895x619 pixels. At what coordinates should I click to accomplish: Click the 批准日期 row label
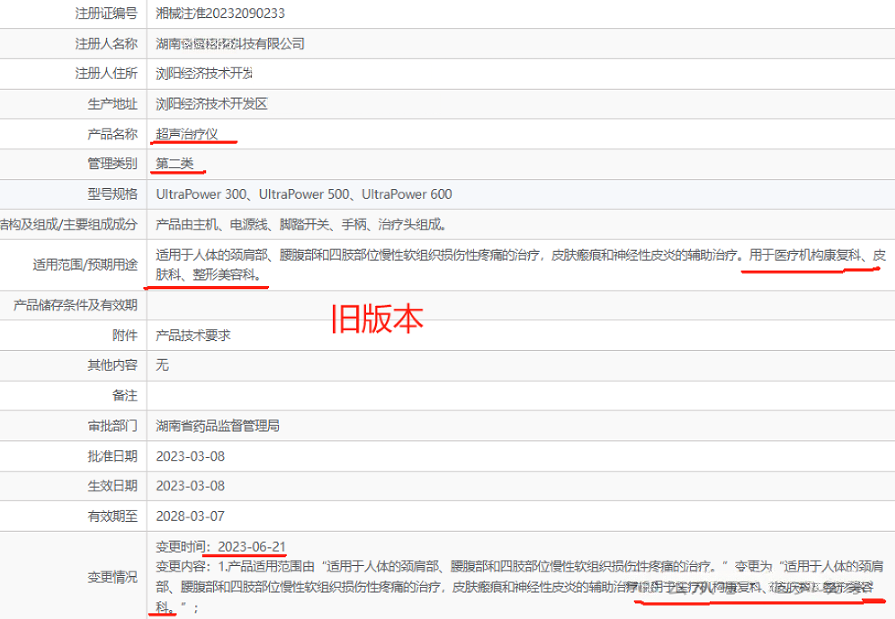(112, 455)
